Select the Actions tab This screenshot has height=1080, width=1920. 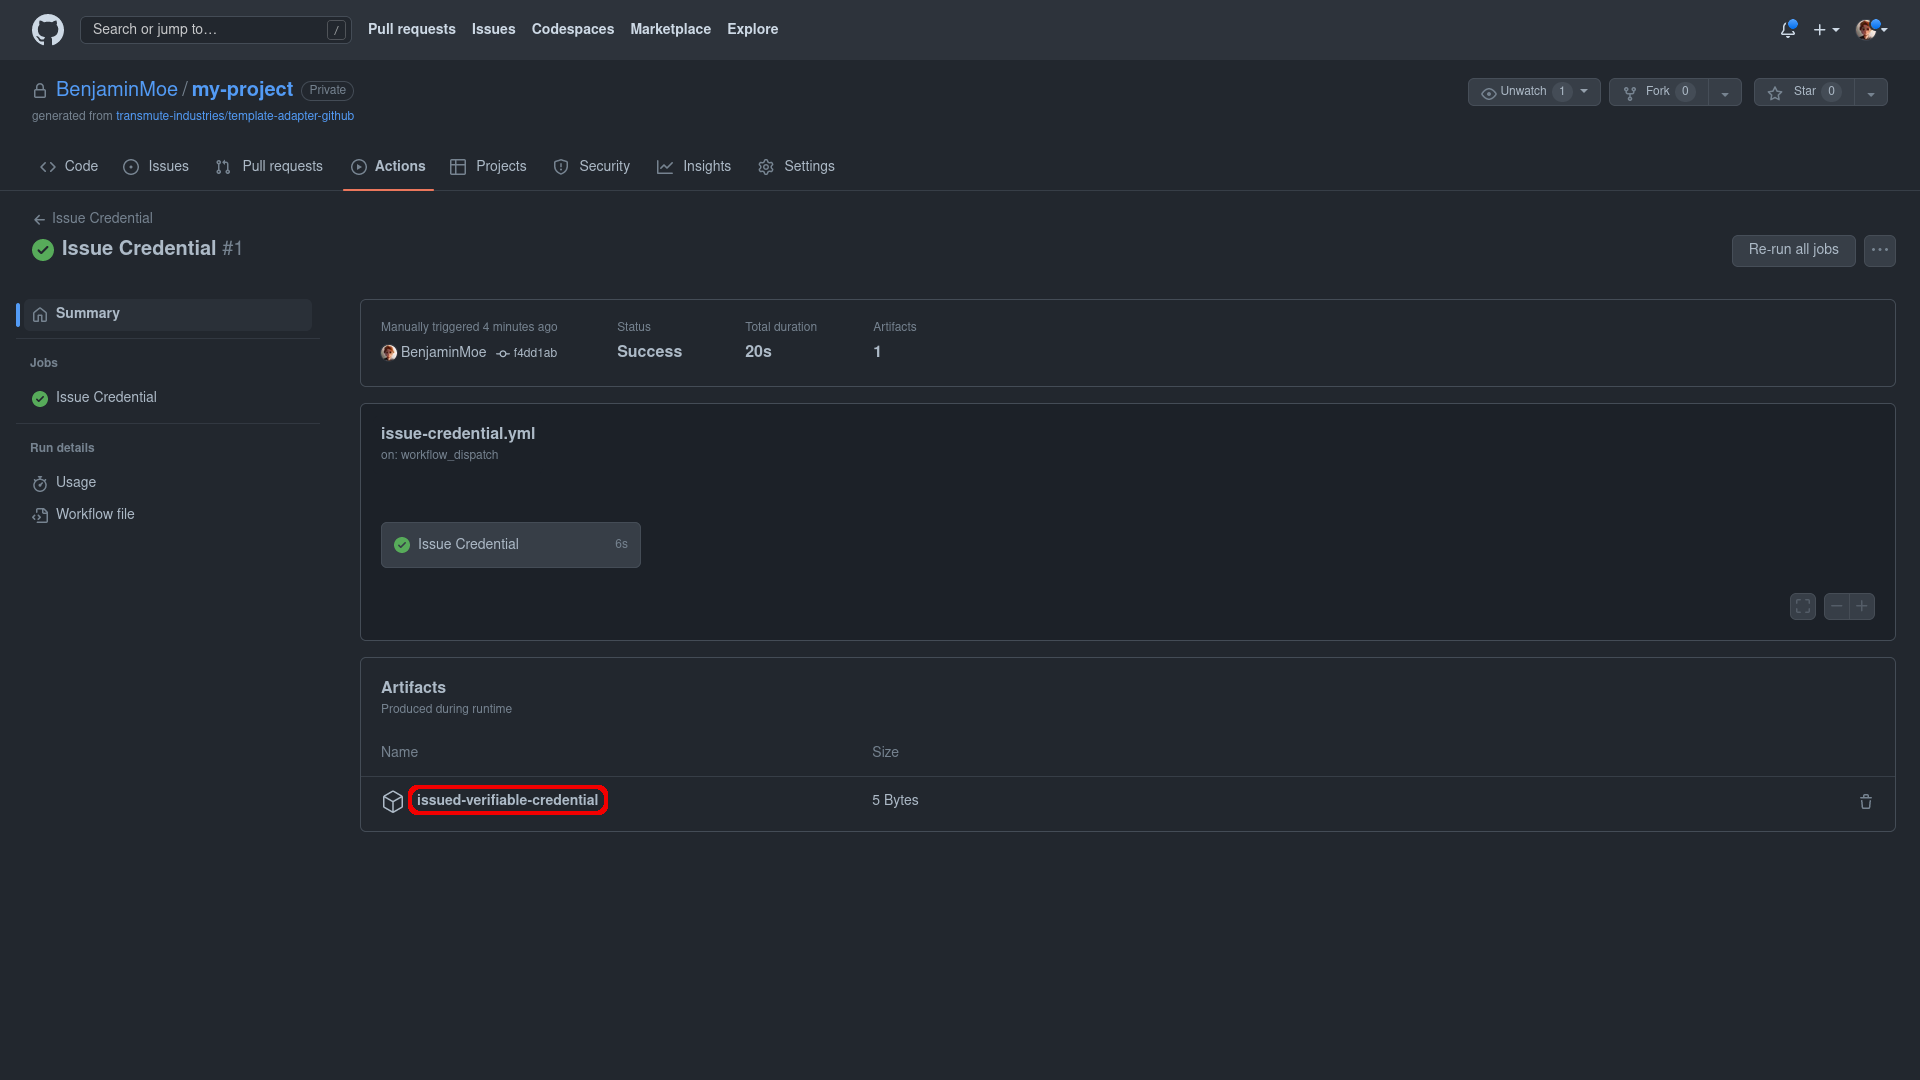[x=388, y=166]
